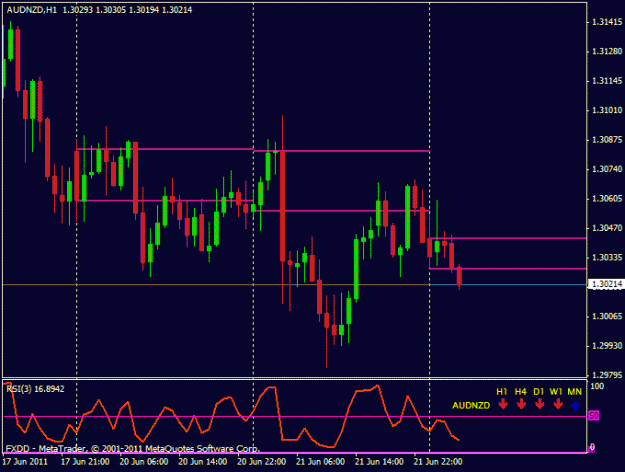Click the 1.31010 price scale value
This screenshot has width=625, height=472.
(607, 110)
